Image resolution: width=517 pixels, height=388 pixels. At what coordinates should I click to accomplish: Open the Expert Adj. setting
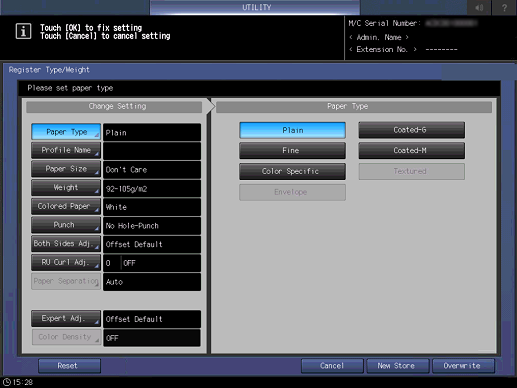click(x=66, y=318)
